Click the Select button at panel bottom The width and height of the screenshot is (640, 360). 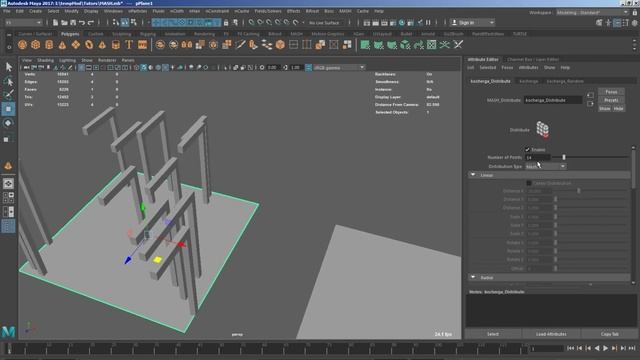pos(493,334)
